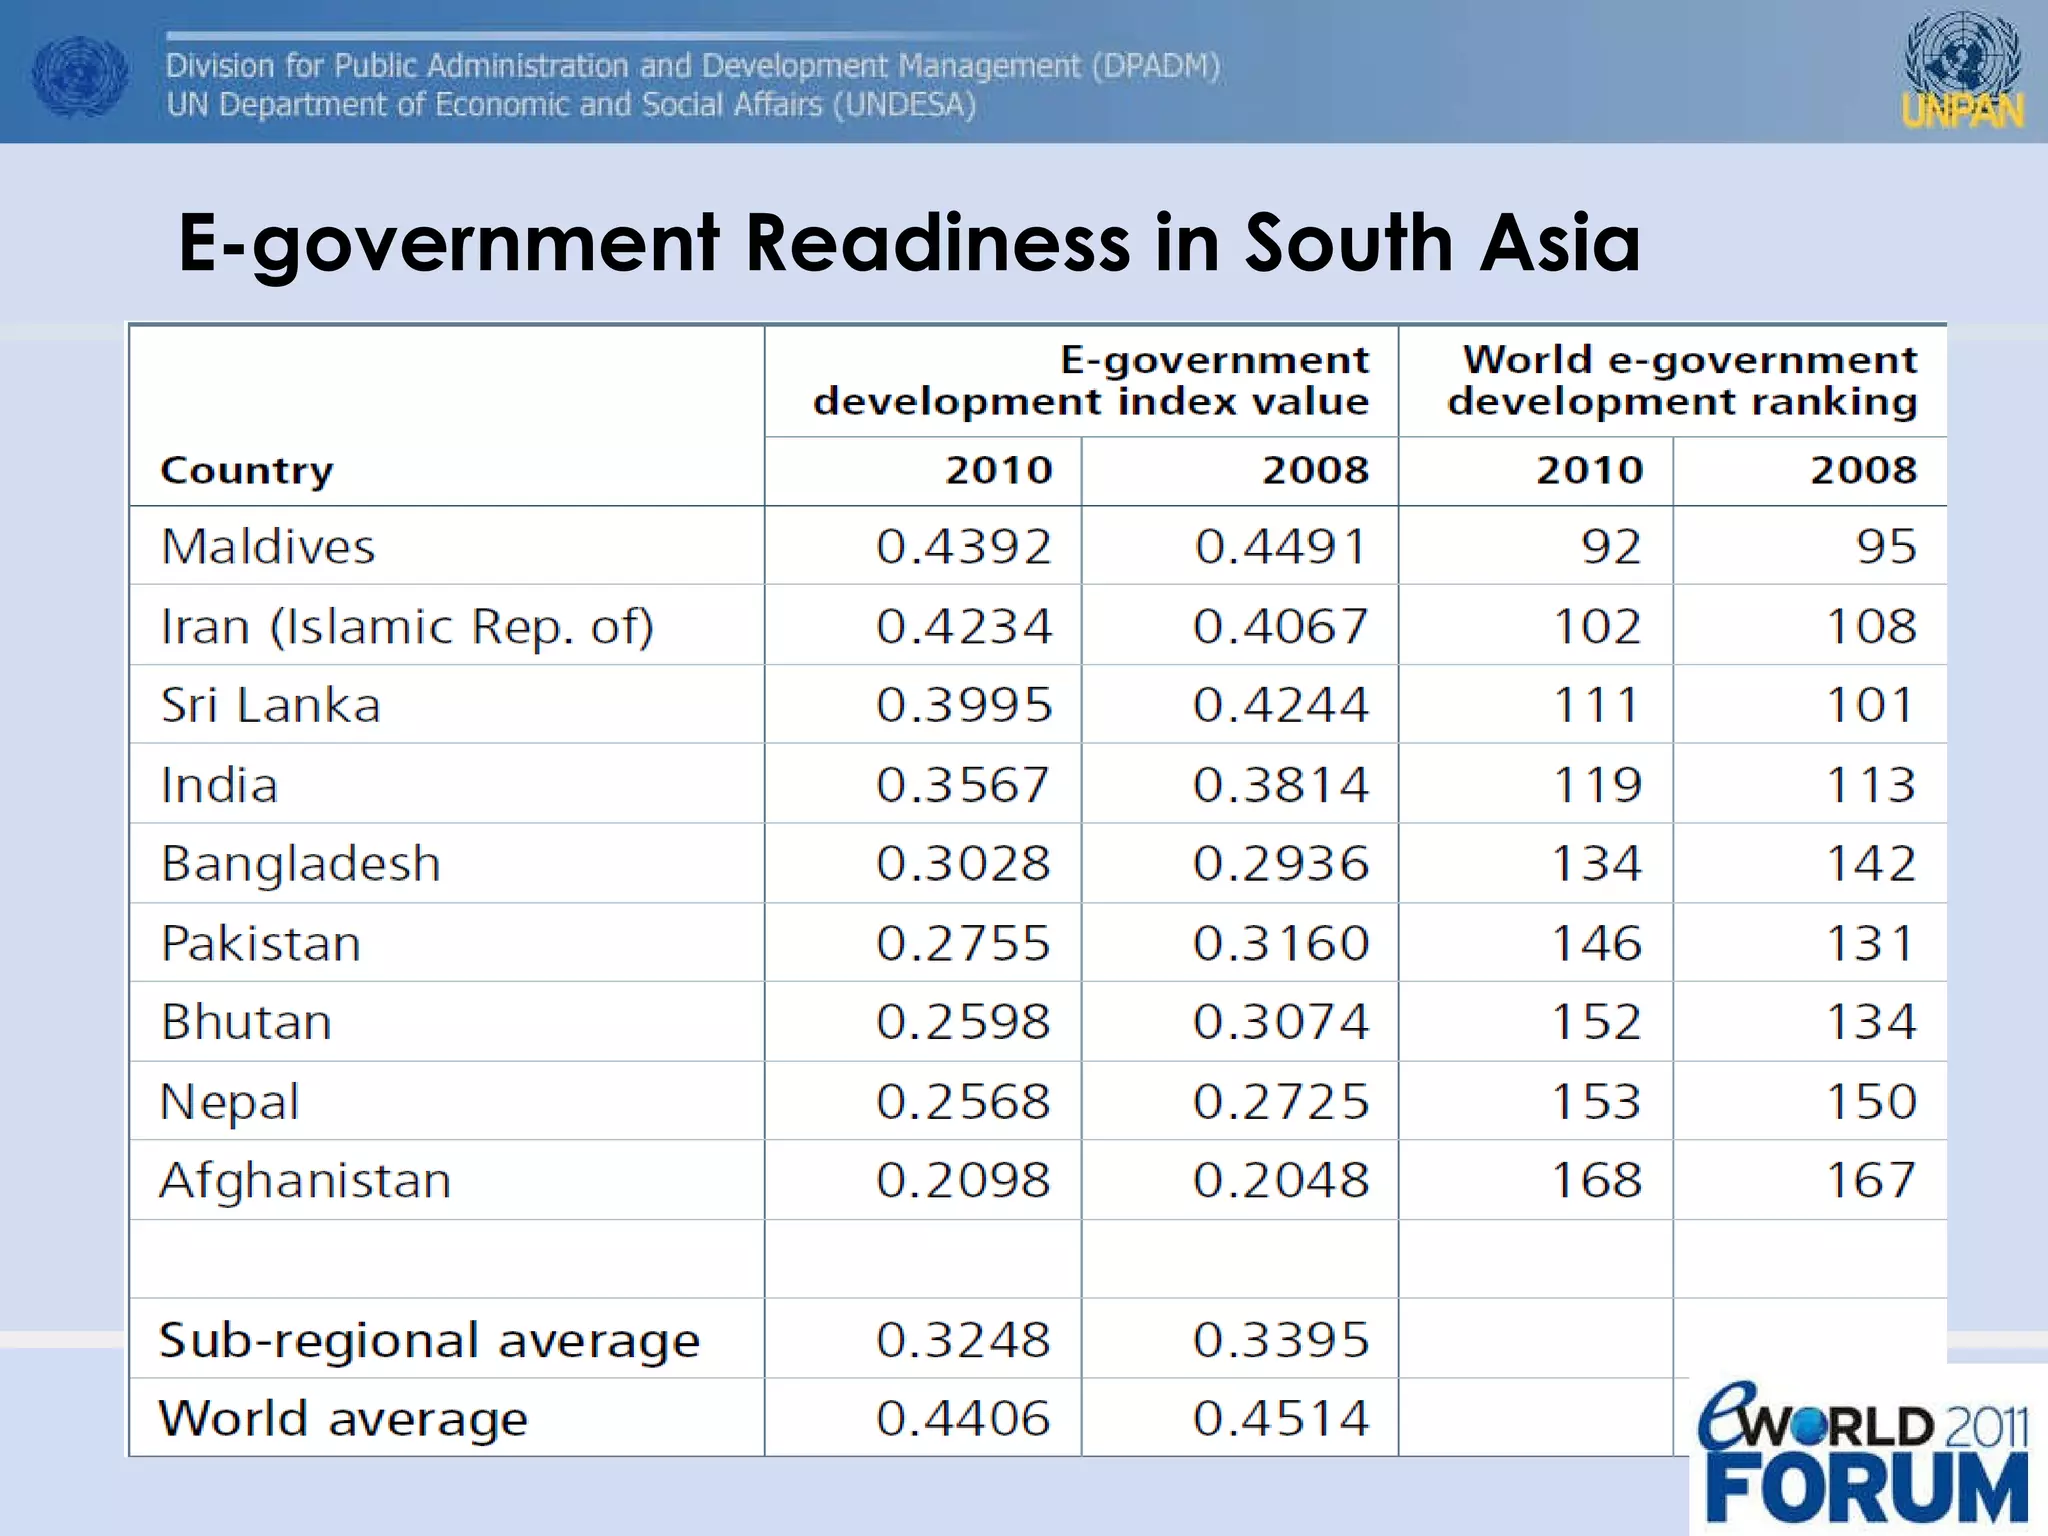2048x1536 pixels.
Task: Select Bhutan 2008 index value 0.3074
Action: [x=1281, y=1023]
